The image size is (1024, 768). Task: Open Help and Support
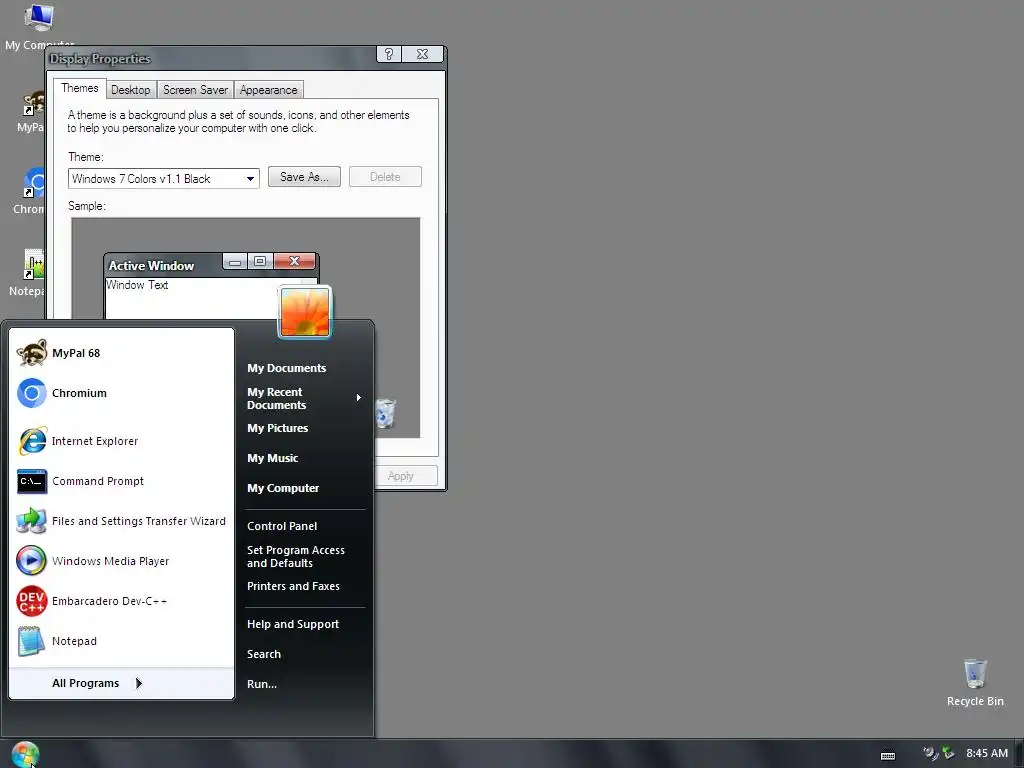tap(293, 624)
